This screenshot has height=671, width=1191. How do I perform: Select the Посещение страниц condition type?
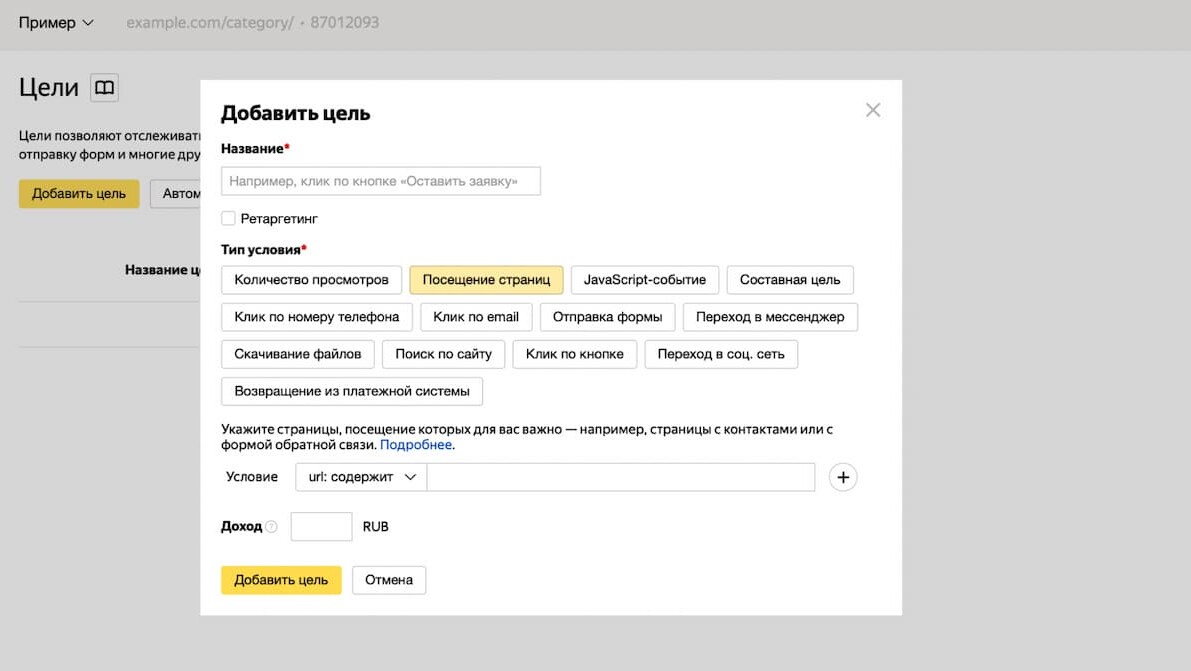point(486,280)
